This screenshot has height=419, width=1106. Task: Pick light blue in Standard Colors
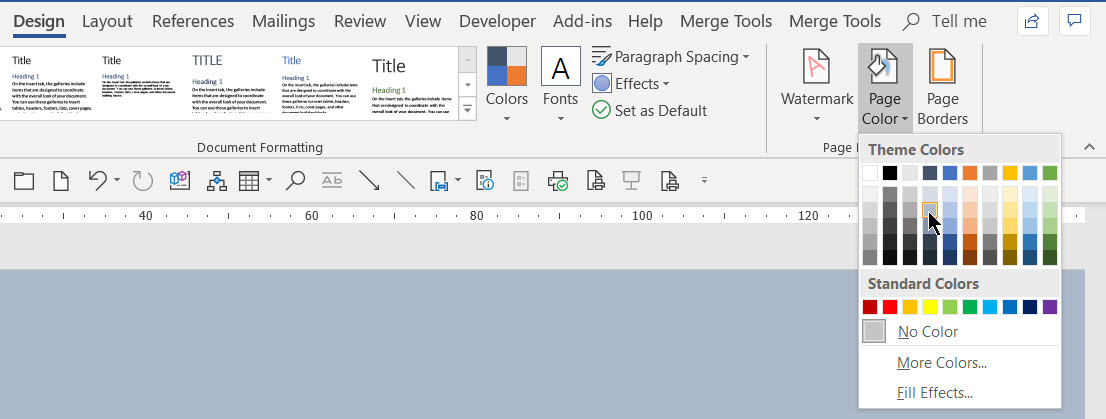click(x=990, y=307)
